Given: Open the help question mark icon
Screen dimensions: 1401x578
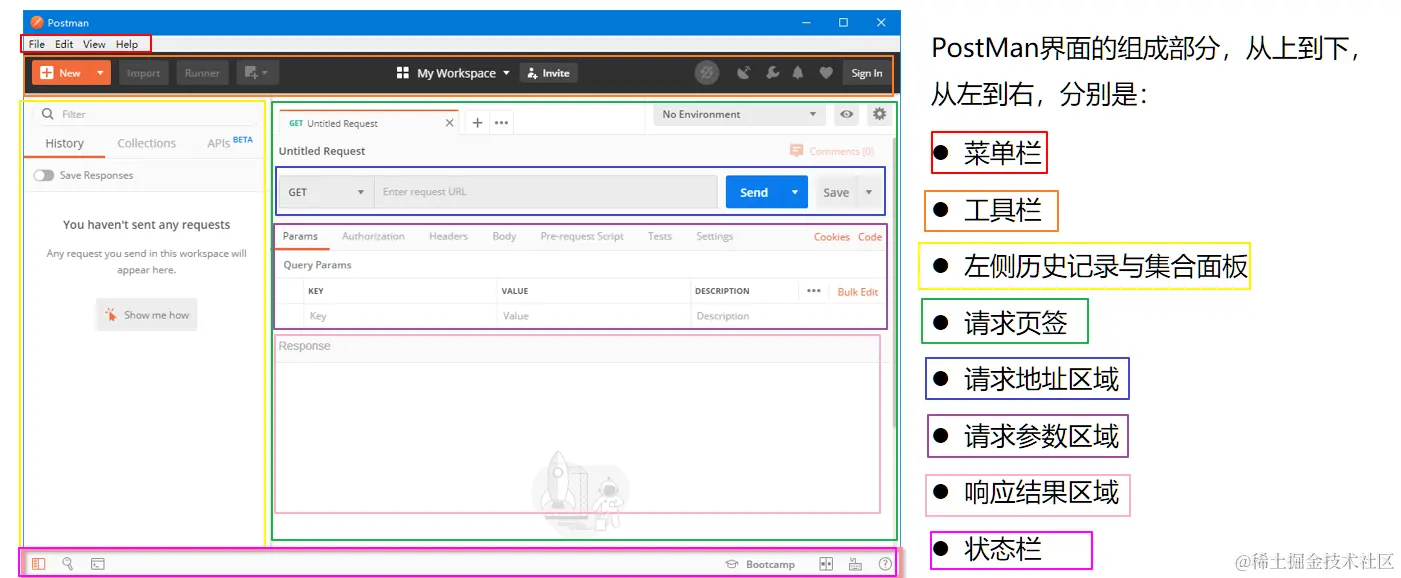Looking at the screenshot, I should point(885,564).
